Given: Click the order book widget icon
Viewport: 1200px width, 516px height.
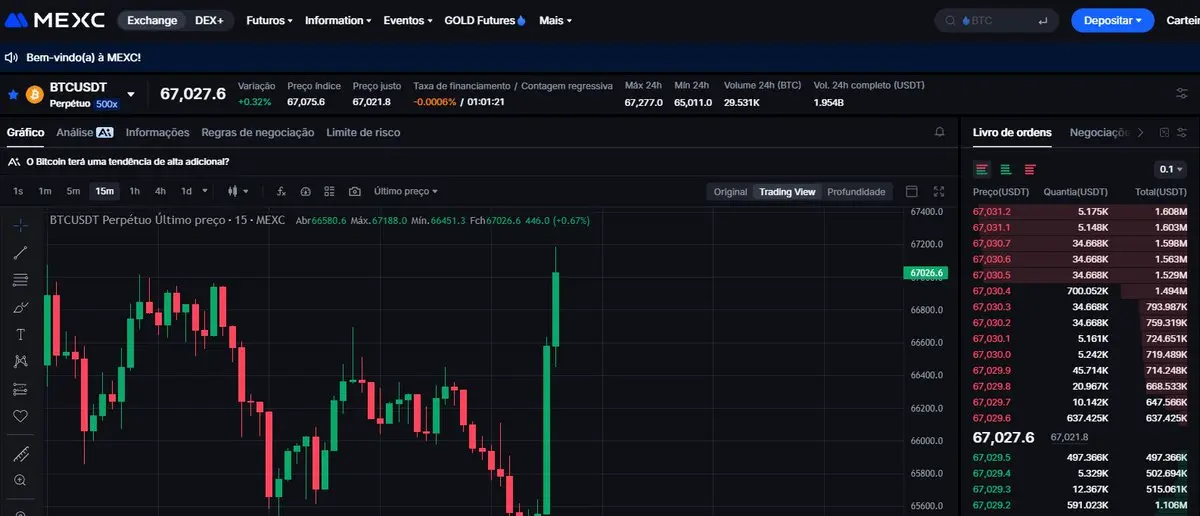Looking at the screenshot, I should tap(1165, 132).
